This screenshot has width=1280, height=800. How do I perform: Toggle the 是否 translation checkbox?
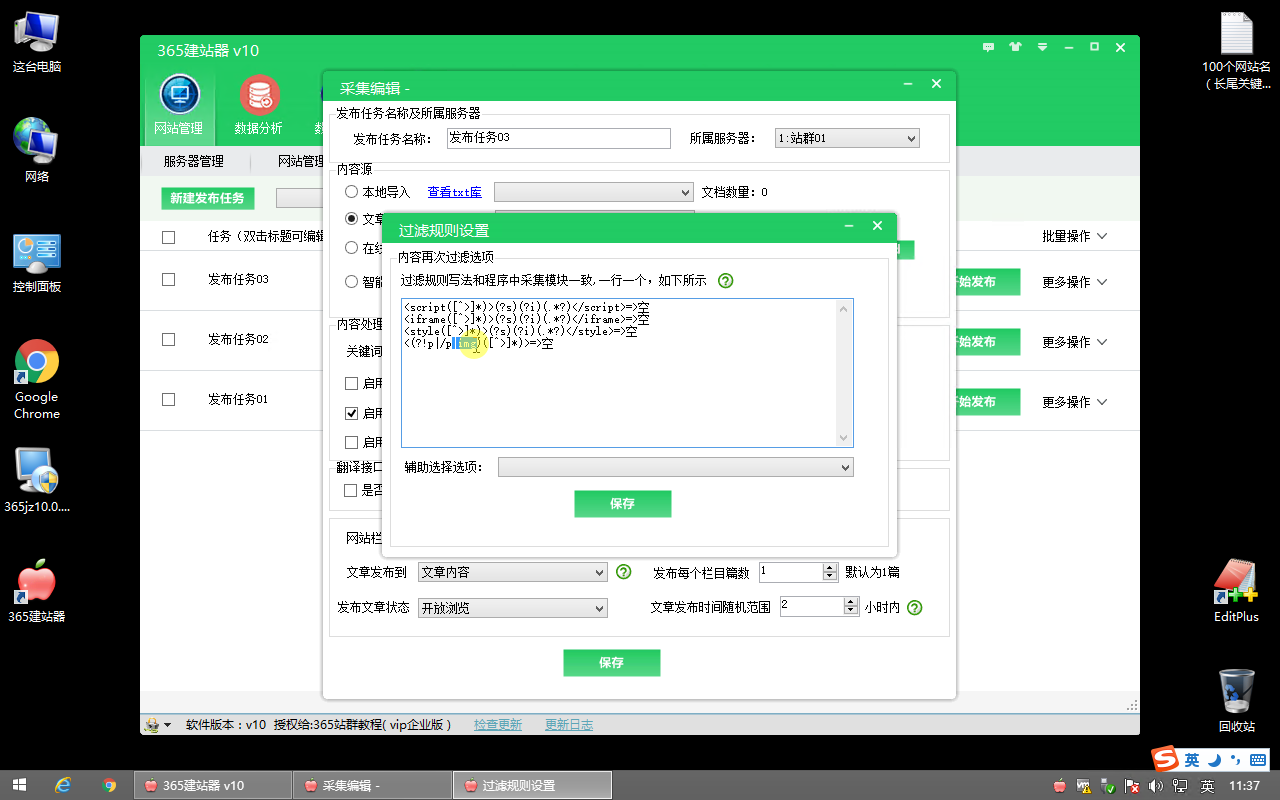click(351, 490)
